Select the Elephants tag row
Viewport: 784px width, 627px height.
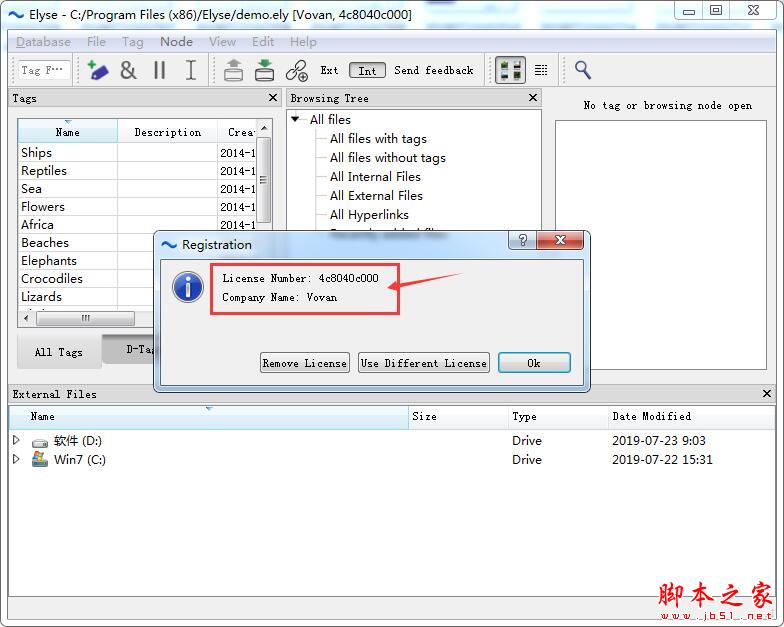pyautogui.click(x=86, y=260)
